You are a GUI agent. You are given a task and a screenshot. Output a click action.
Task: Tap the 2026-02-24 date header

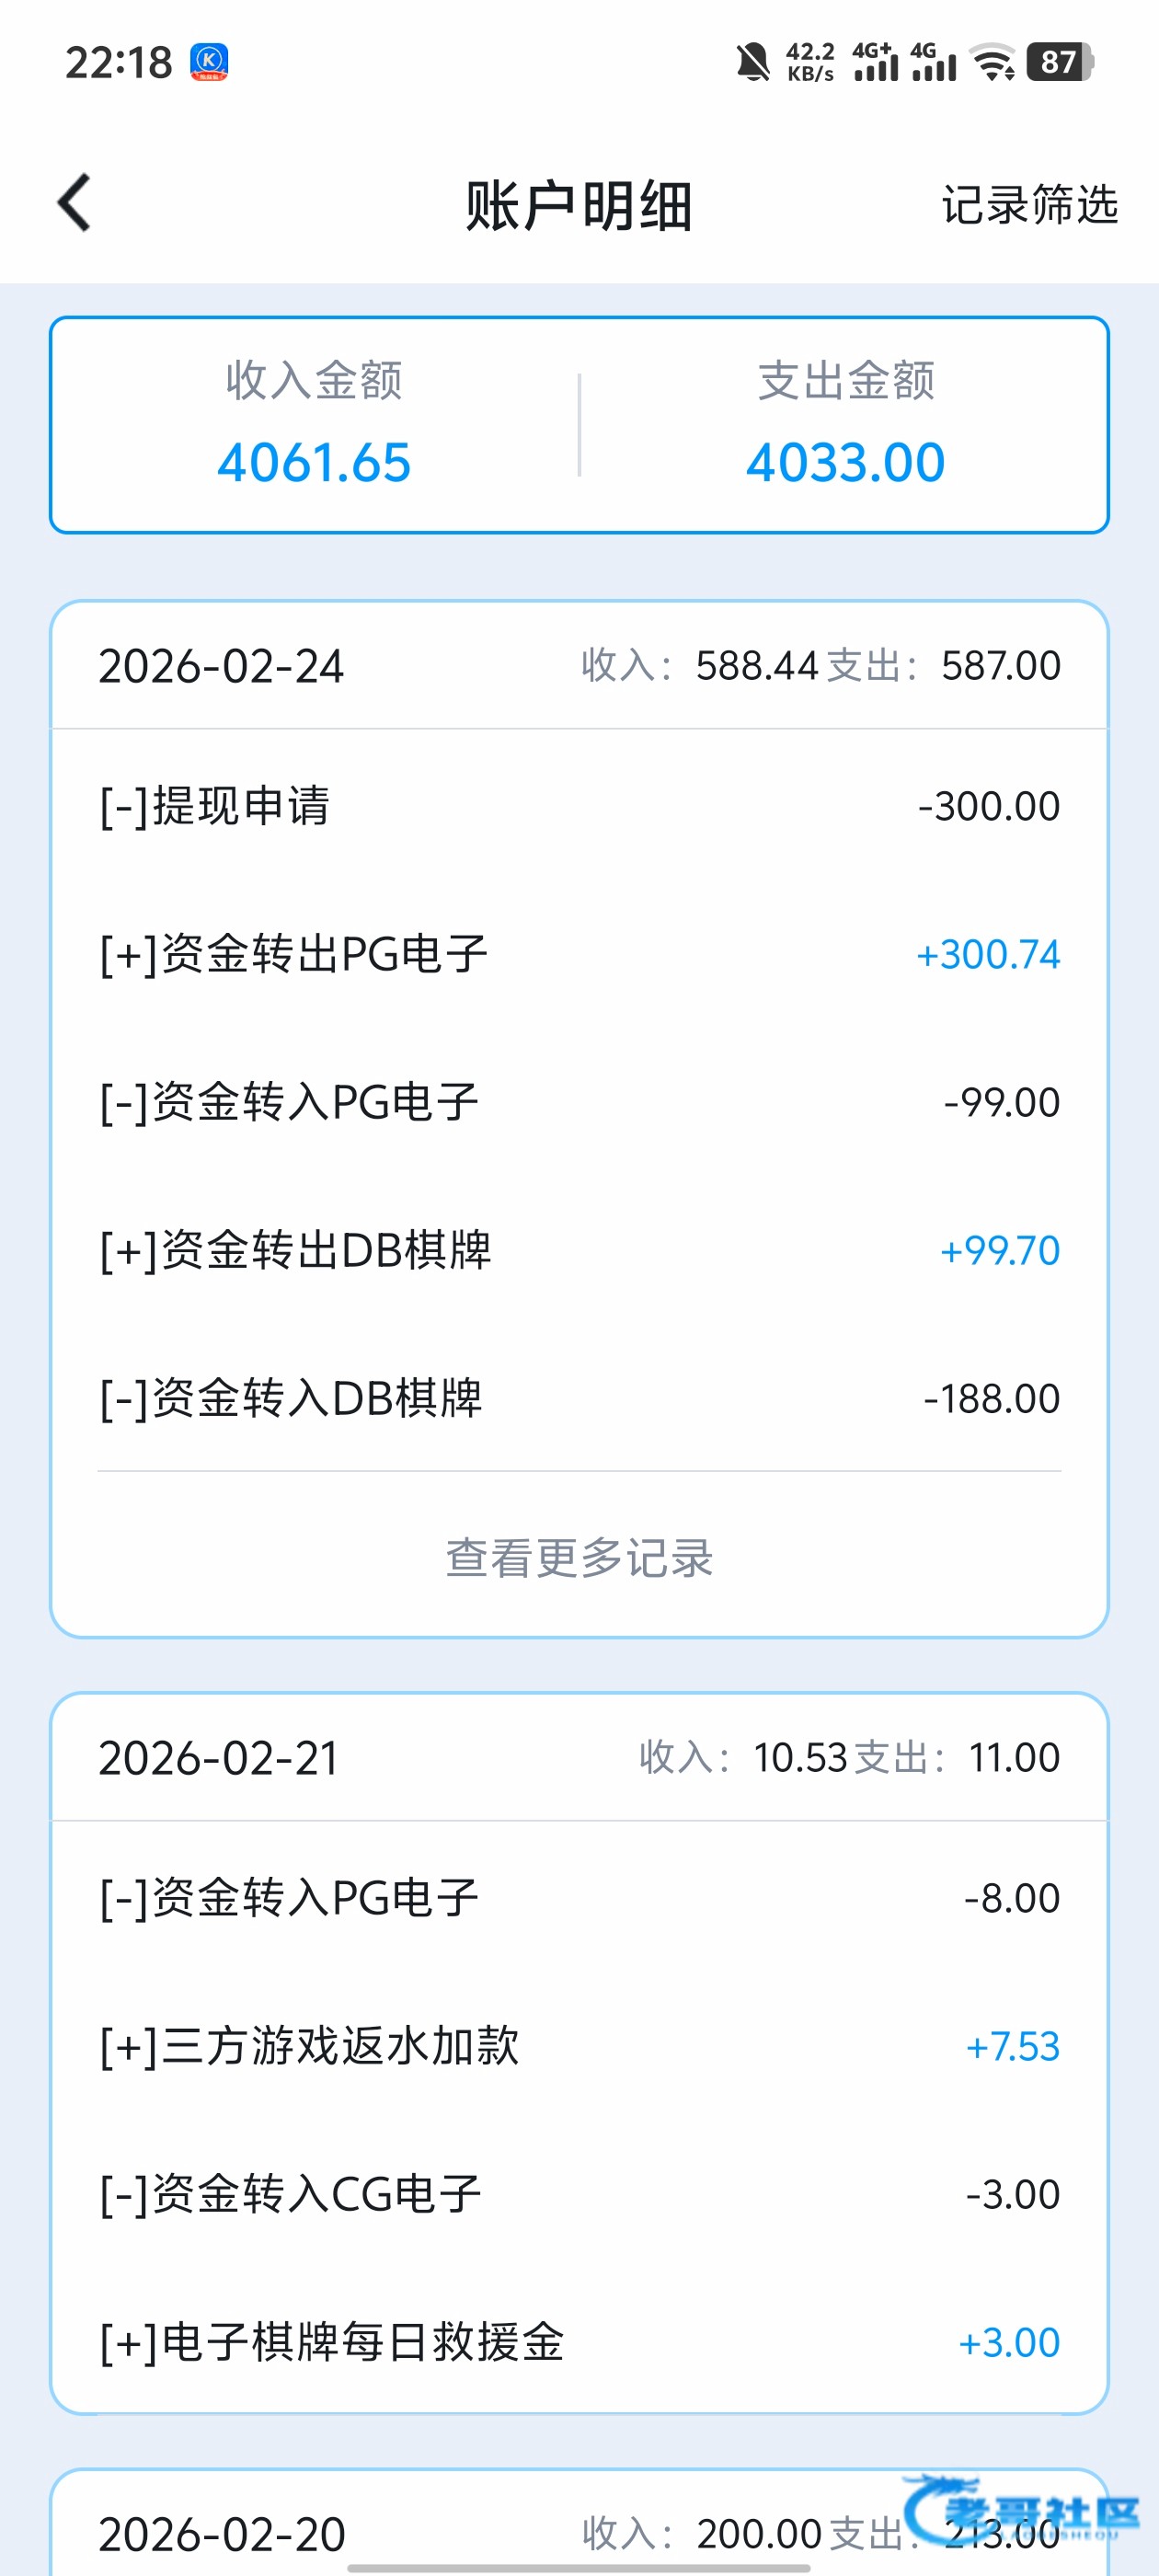tap(221, 666)
